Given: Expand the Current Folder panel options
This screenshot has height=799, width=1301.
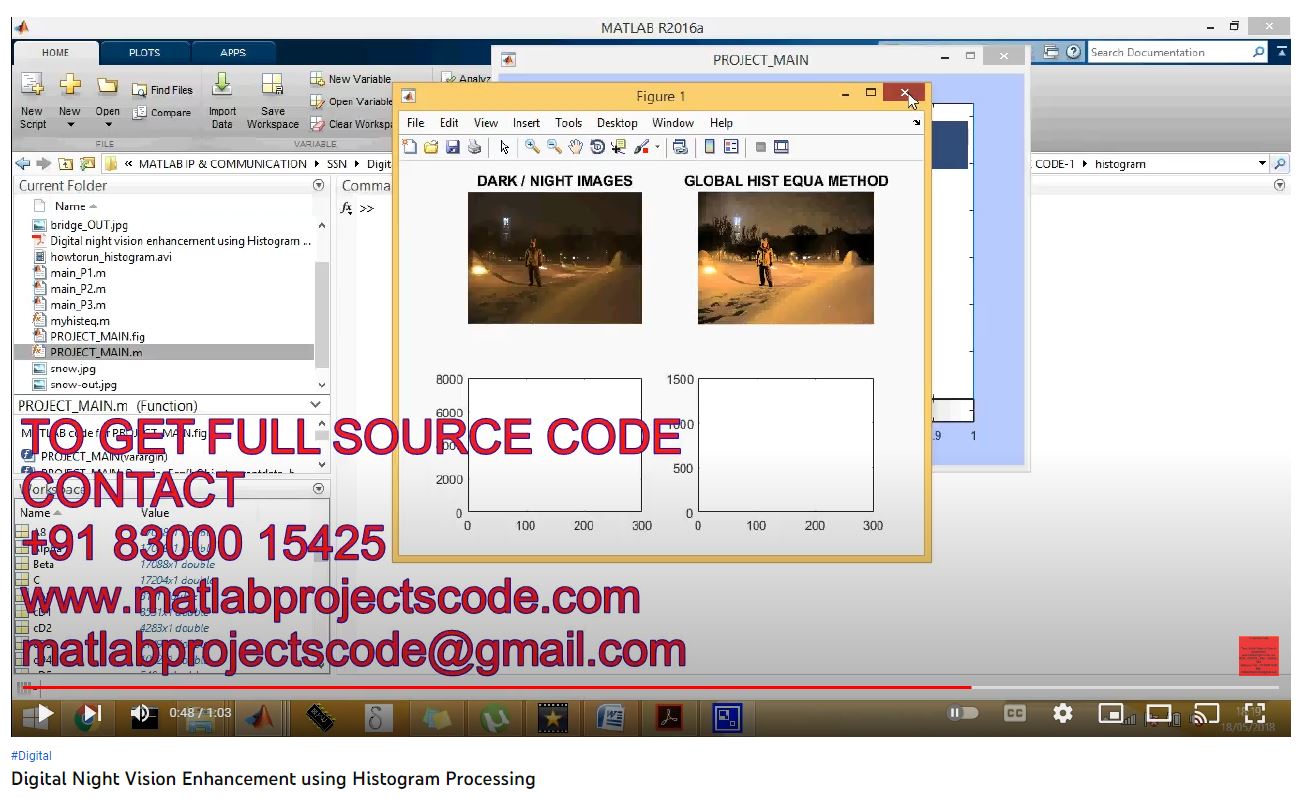Looking at the screenshot, I should pyautogui.click(x=319, y=185).
